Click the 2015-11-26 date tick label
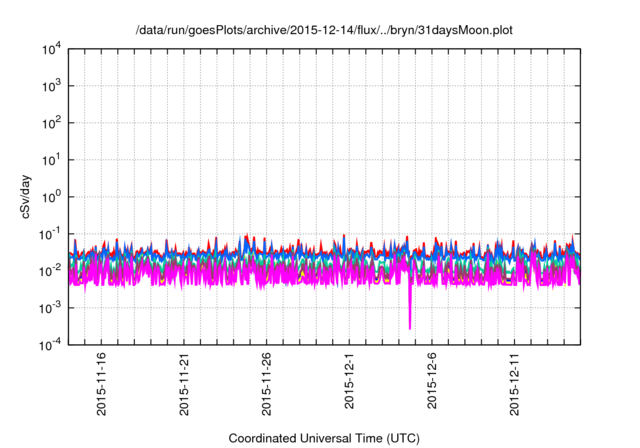 click(x=266, y=384)
